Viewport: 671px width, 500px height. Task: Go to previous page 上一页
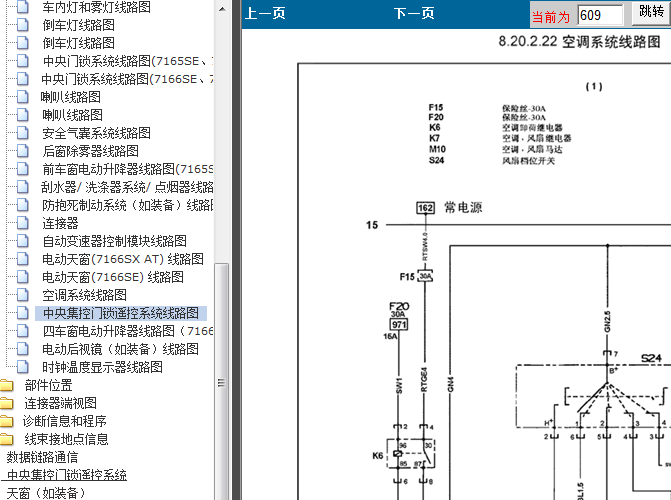[x=265, y=13]
